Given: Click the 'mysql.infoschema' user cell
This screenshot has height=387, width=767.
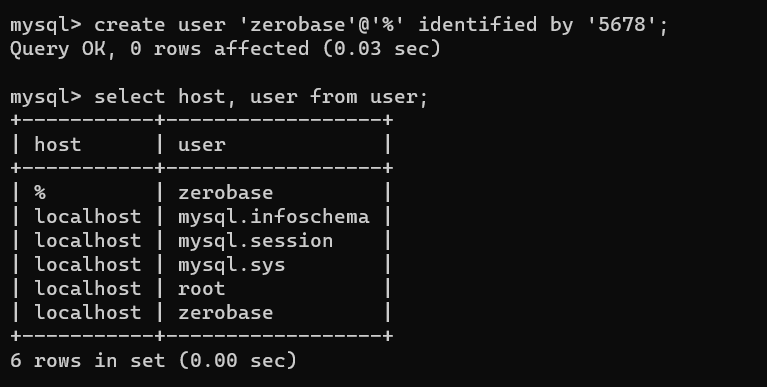Looking at the screenshot, I should pos(273,217).
